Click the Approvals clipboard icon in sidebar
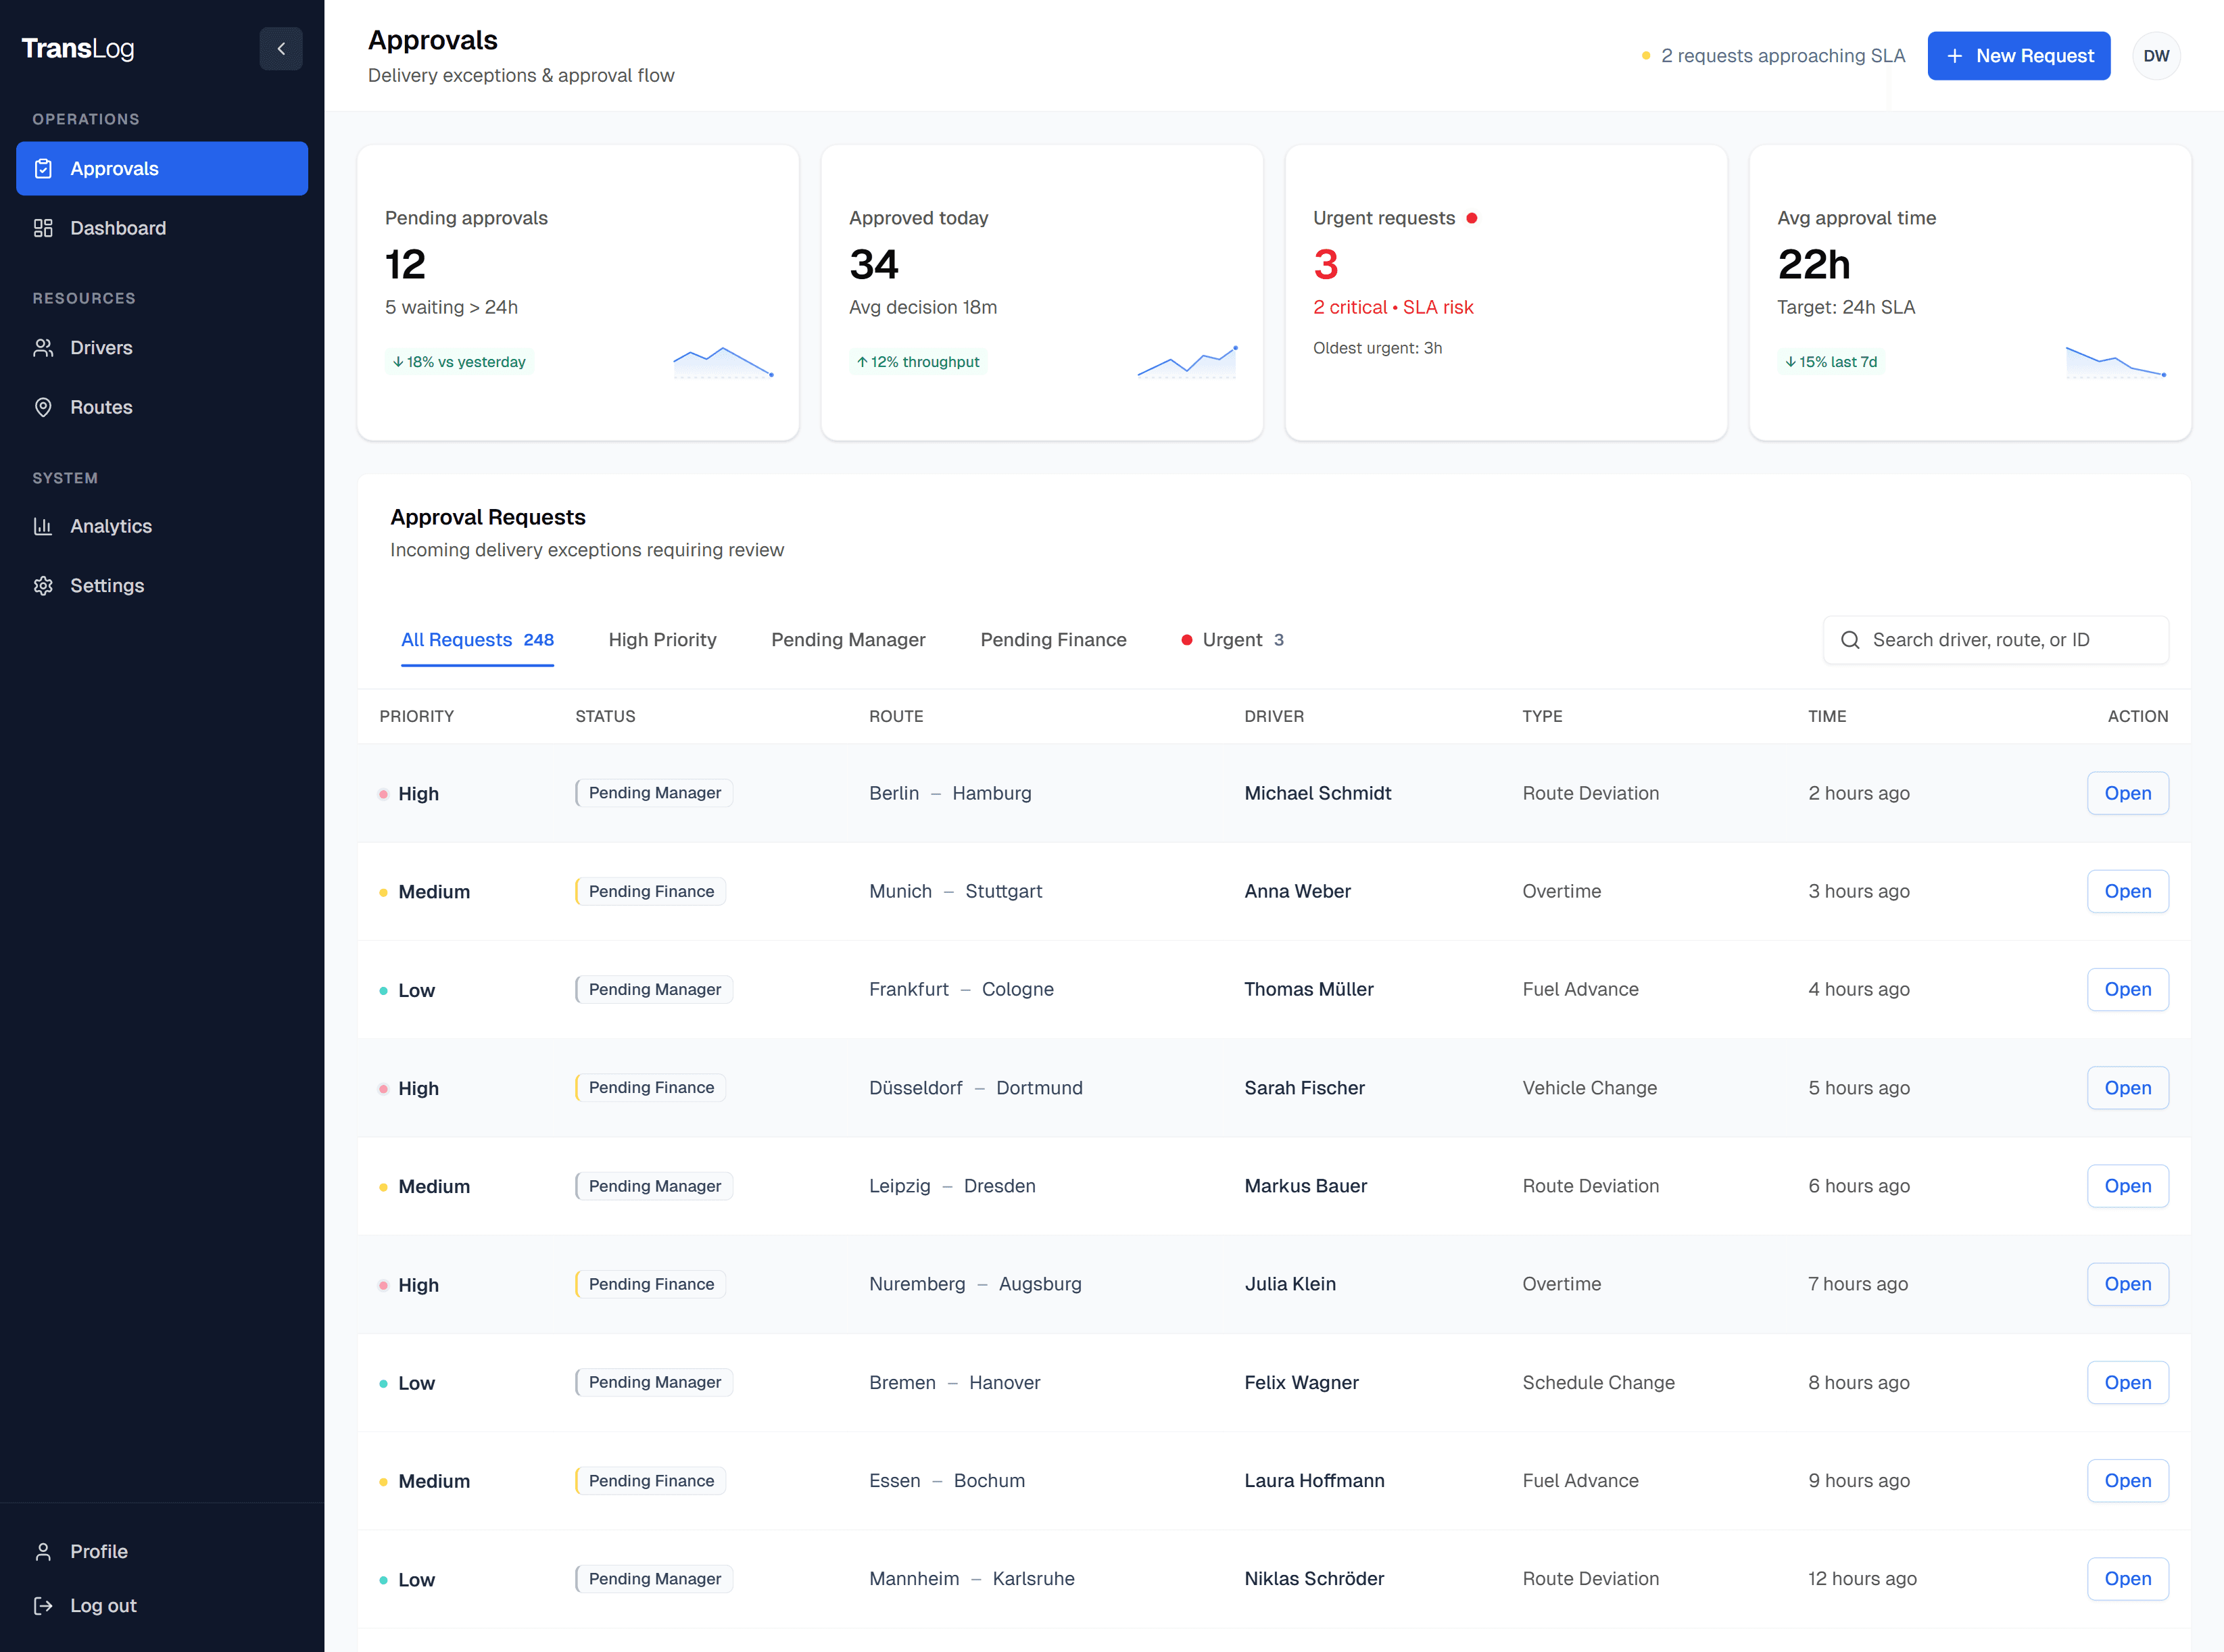Viewport: 2224px width, 1652px height. [43, 169]
